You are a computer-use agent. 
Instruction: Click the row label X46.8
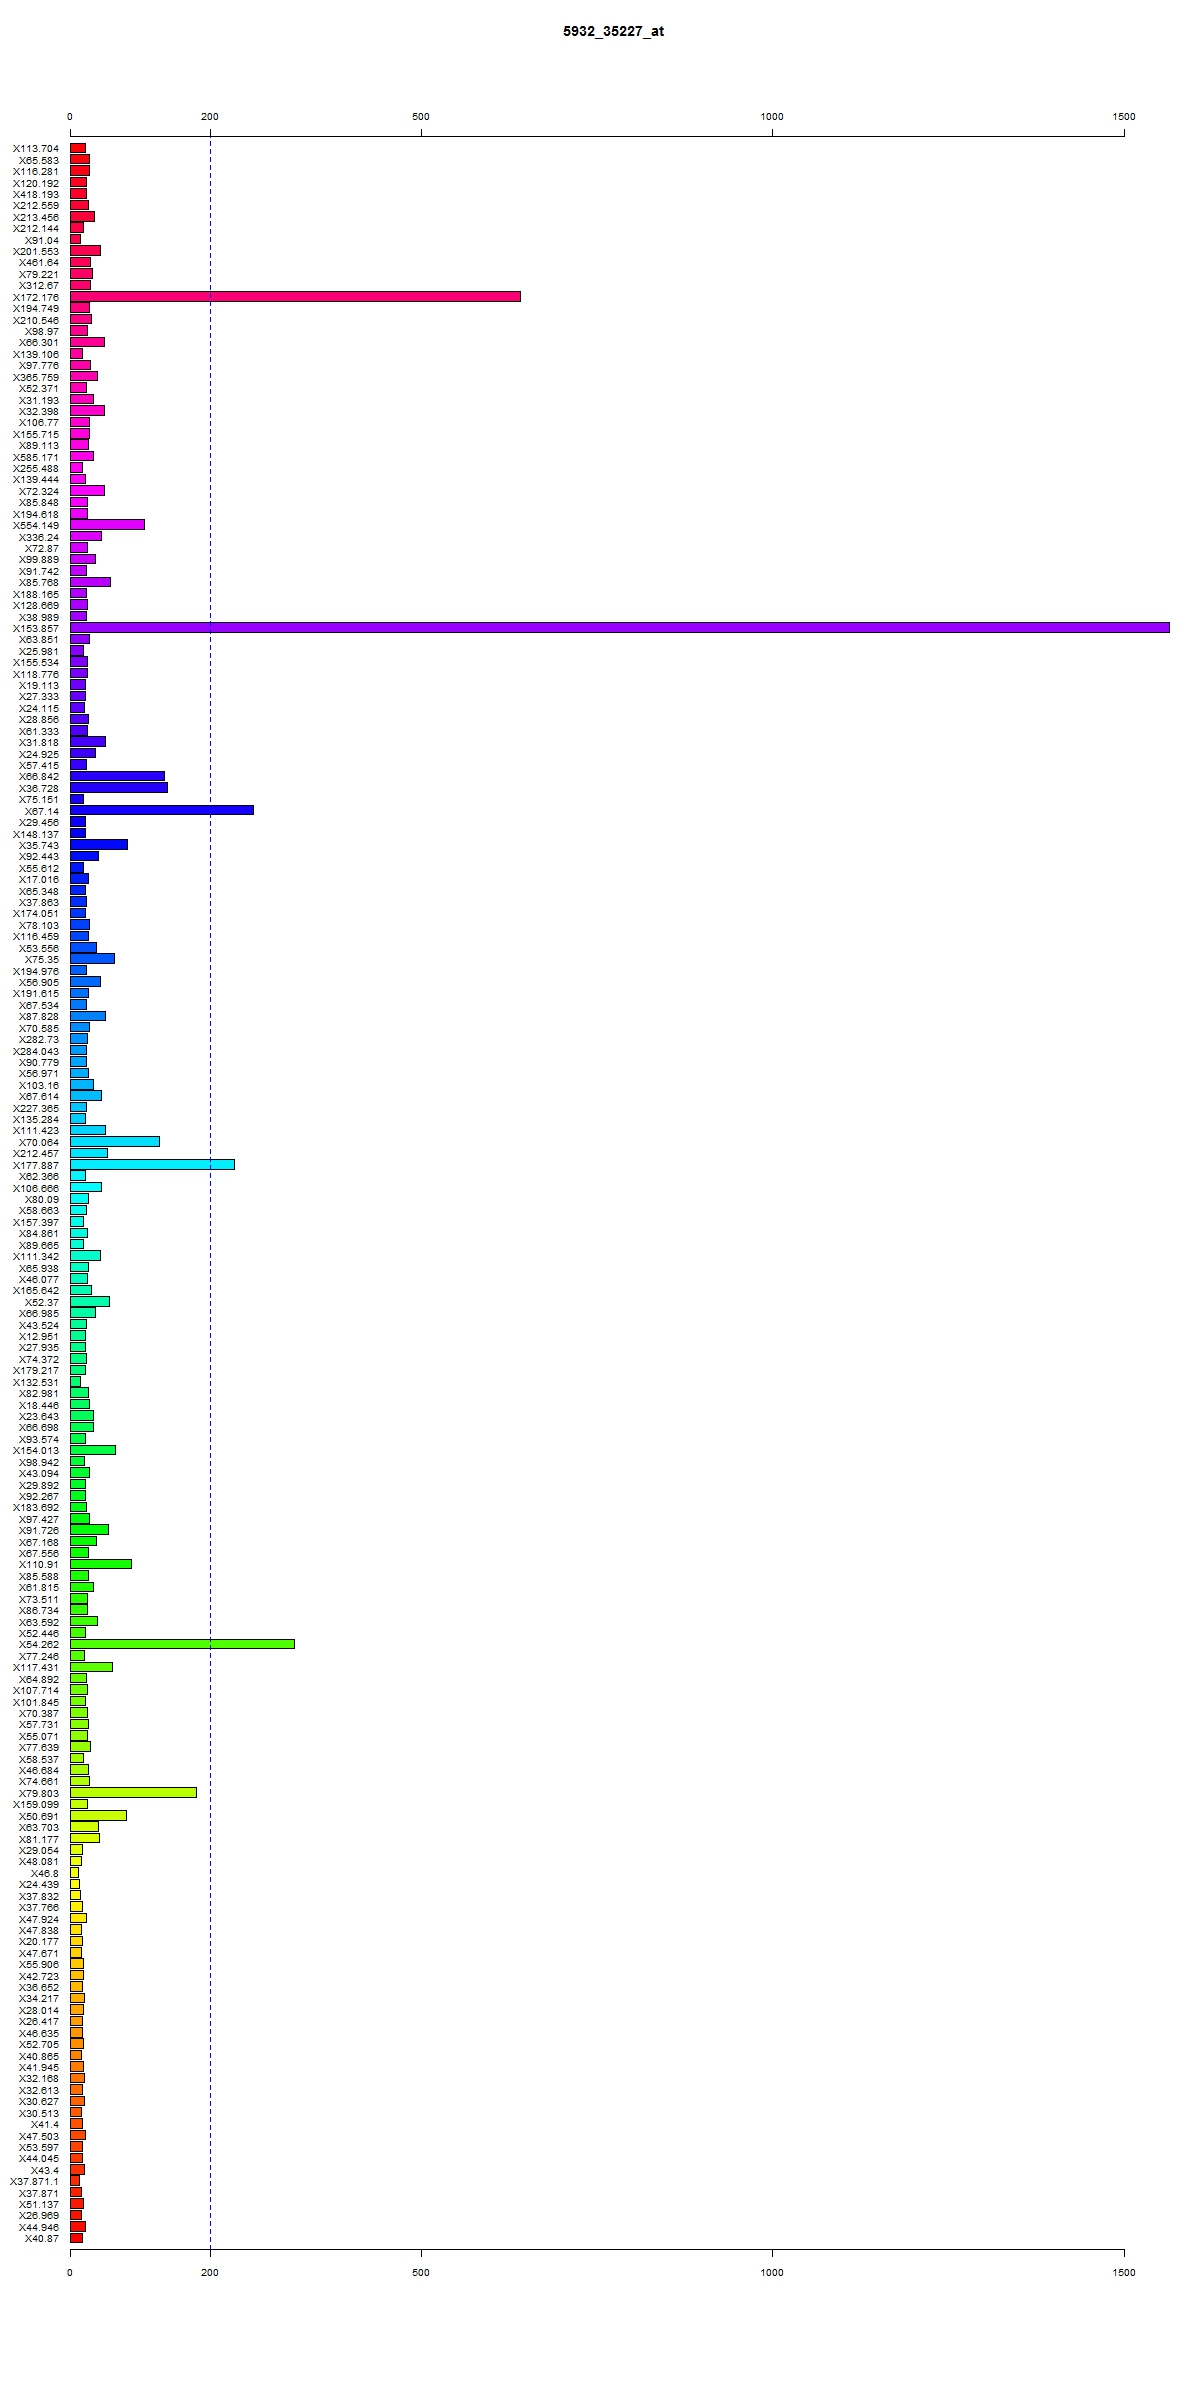45,1873
